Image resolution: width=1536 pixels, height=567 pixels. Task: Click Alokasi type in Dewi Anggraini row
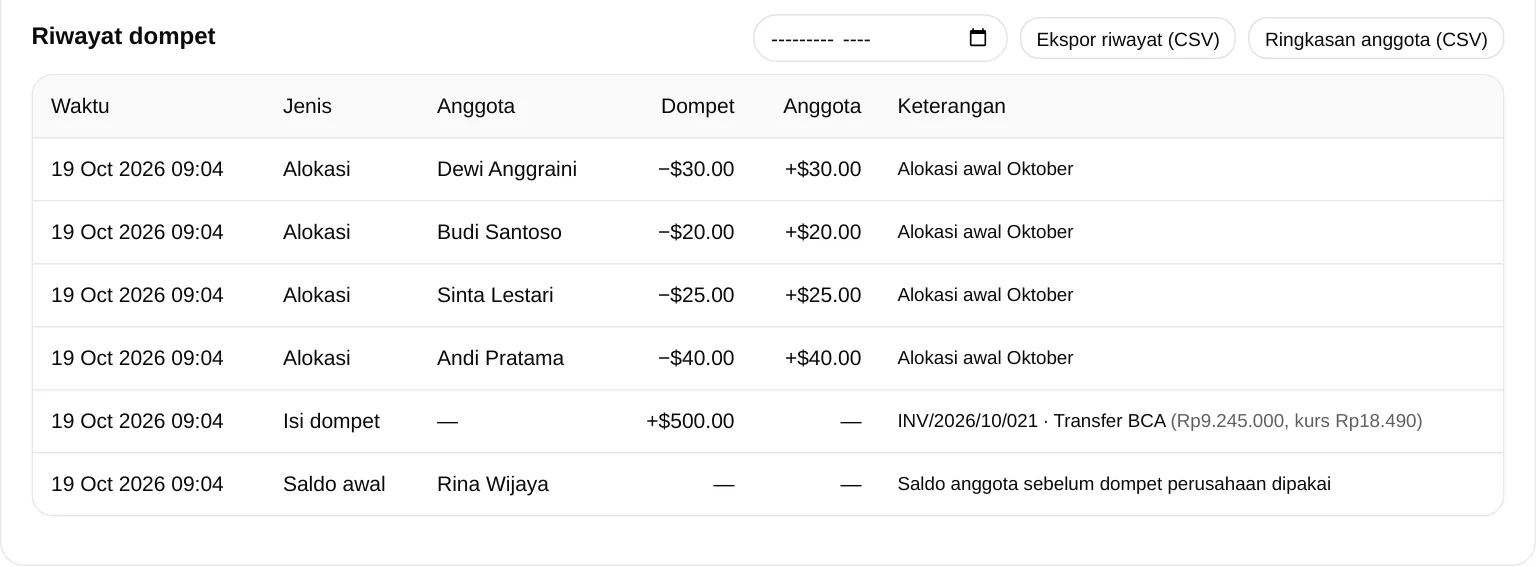click(x=317, y=169)
